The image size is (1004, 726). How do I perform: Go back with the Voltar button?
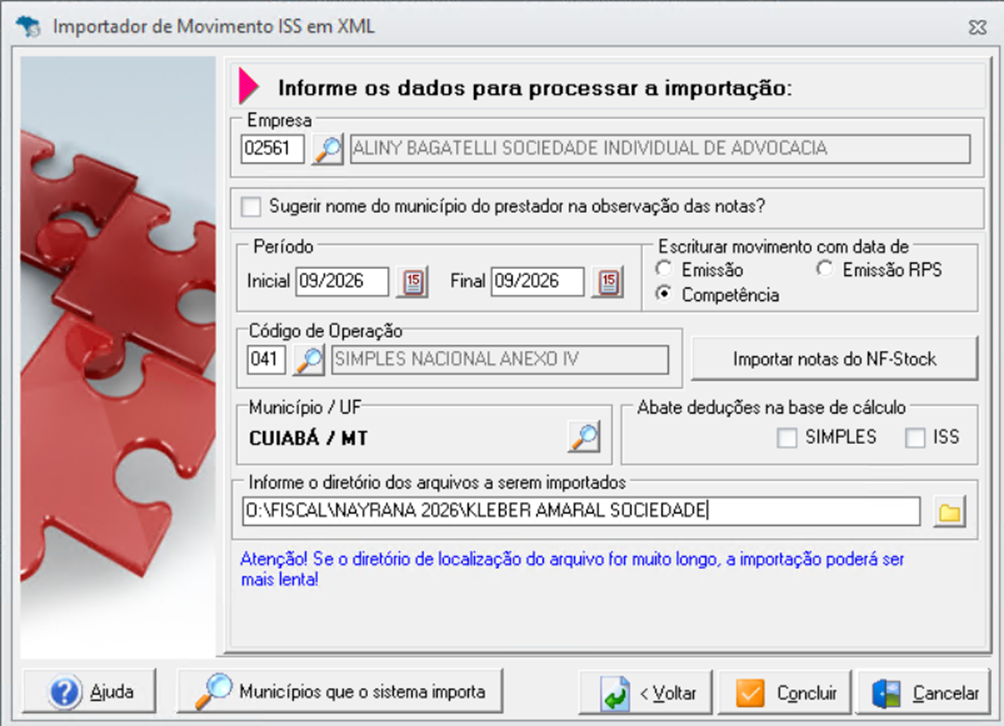click(645, 693)
